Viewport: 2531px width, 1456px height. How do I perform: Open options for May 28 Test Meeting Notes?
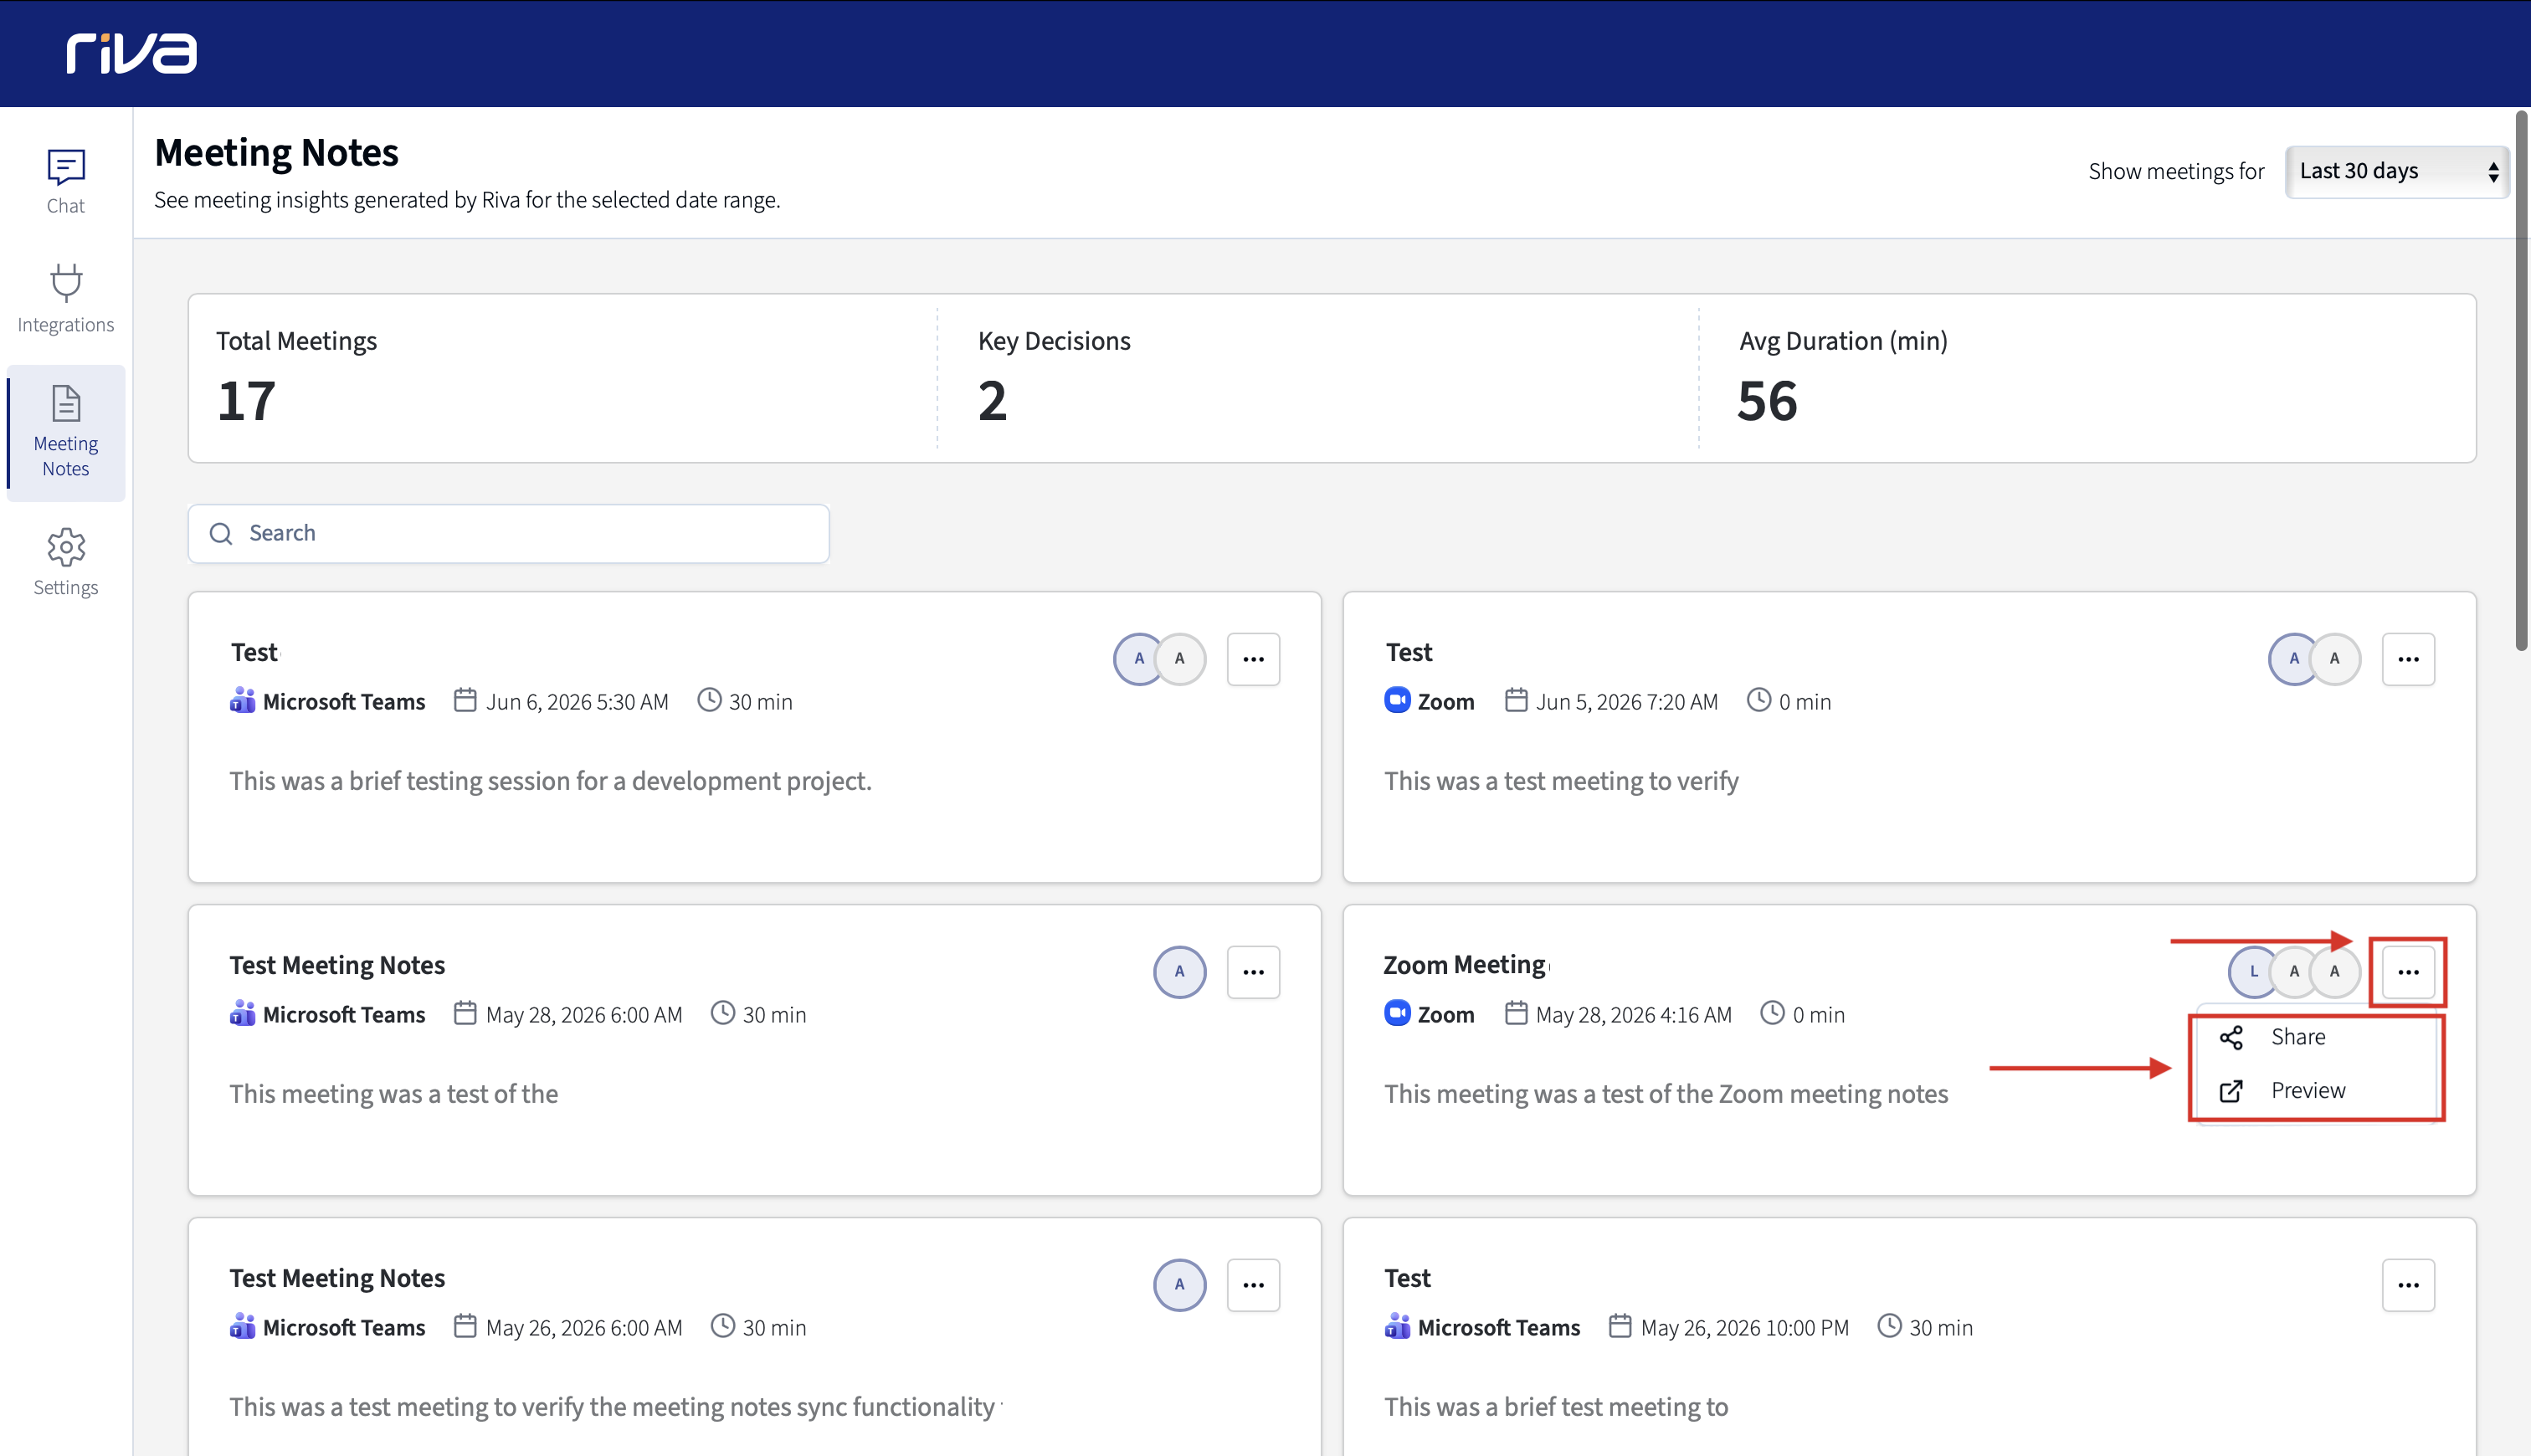click(x=1253, y=972)
